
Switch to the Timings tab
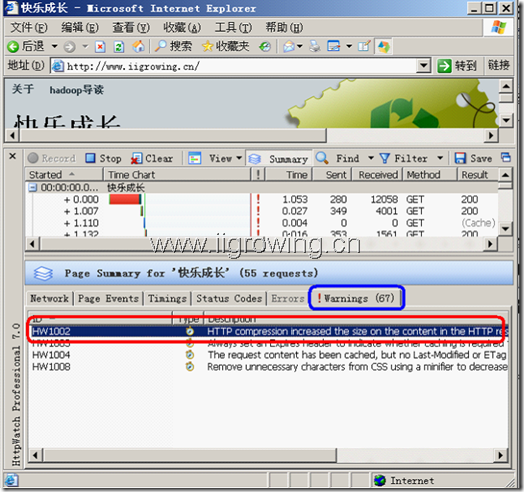(x=167, y=298)
